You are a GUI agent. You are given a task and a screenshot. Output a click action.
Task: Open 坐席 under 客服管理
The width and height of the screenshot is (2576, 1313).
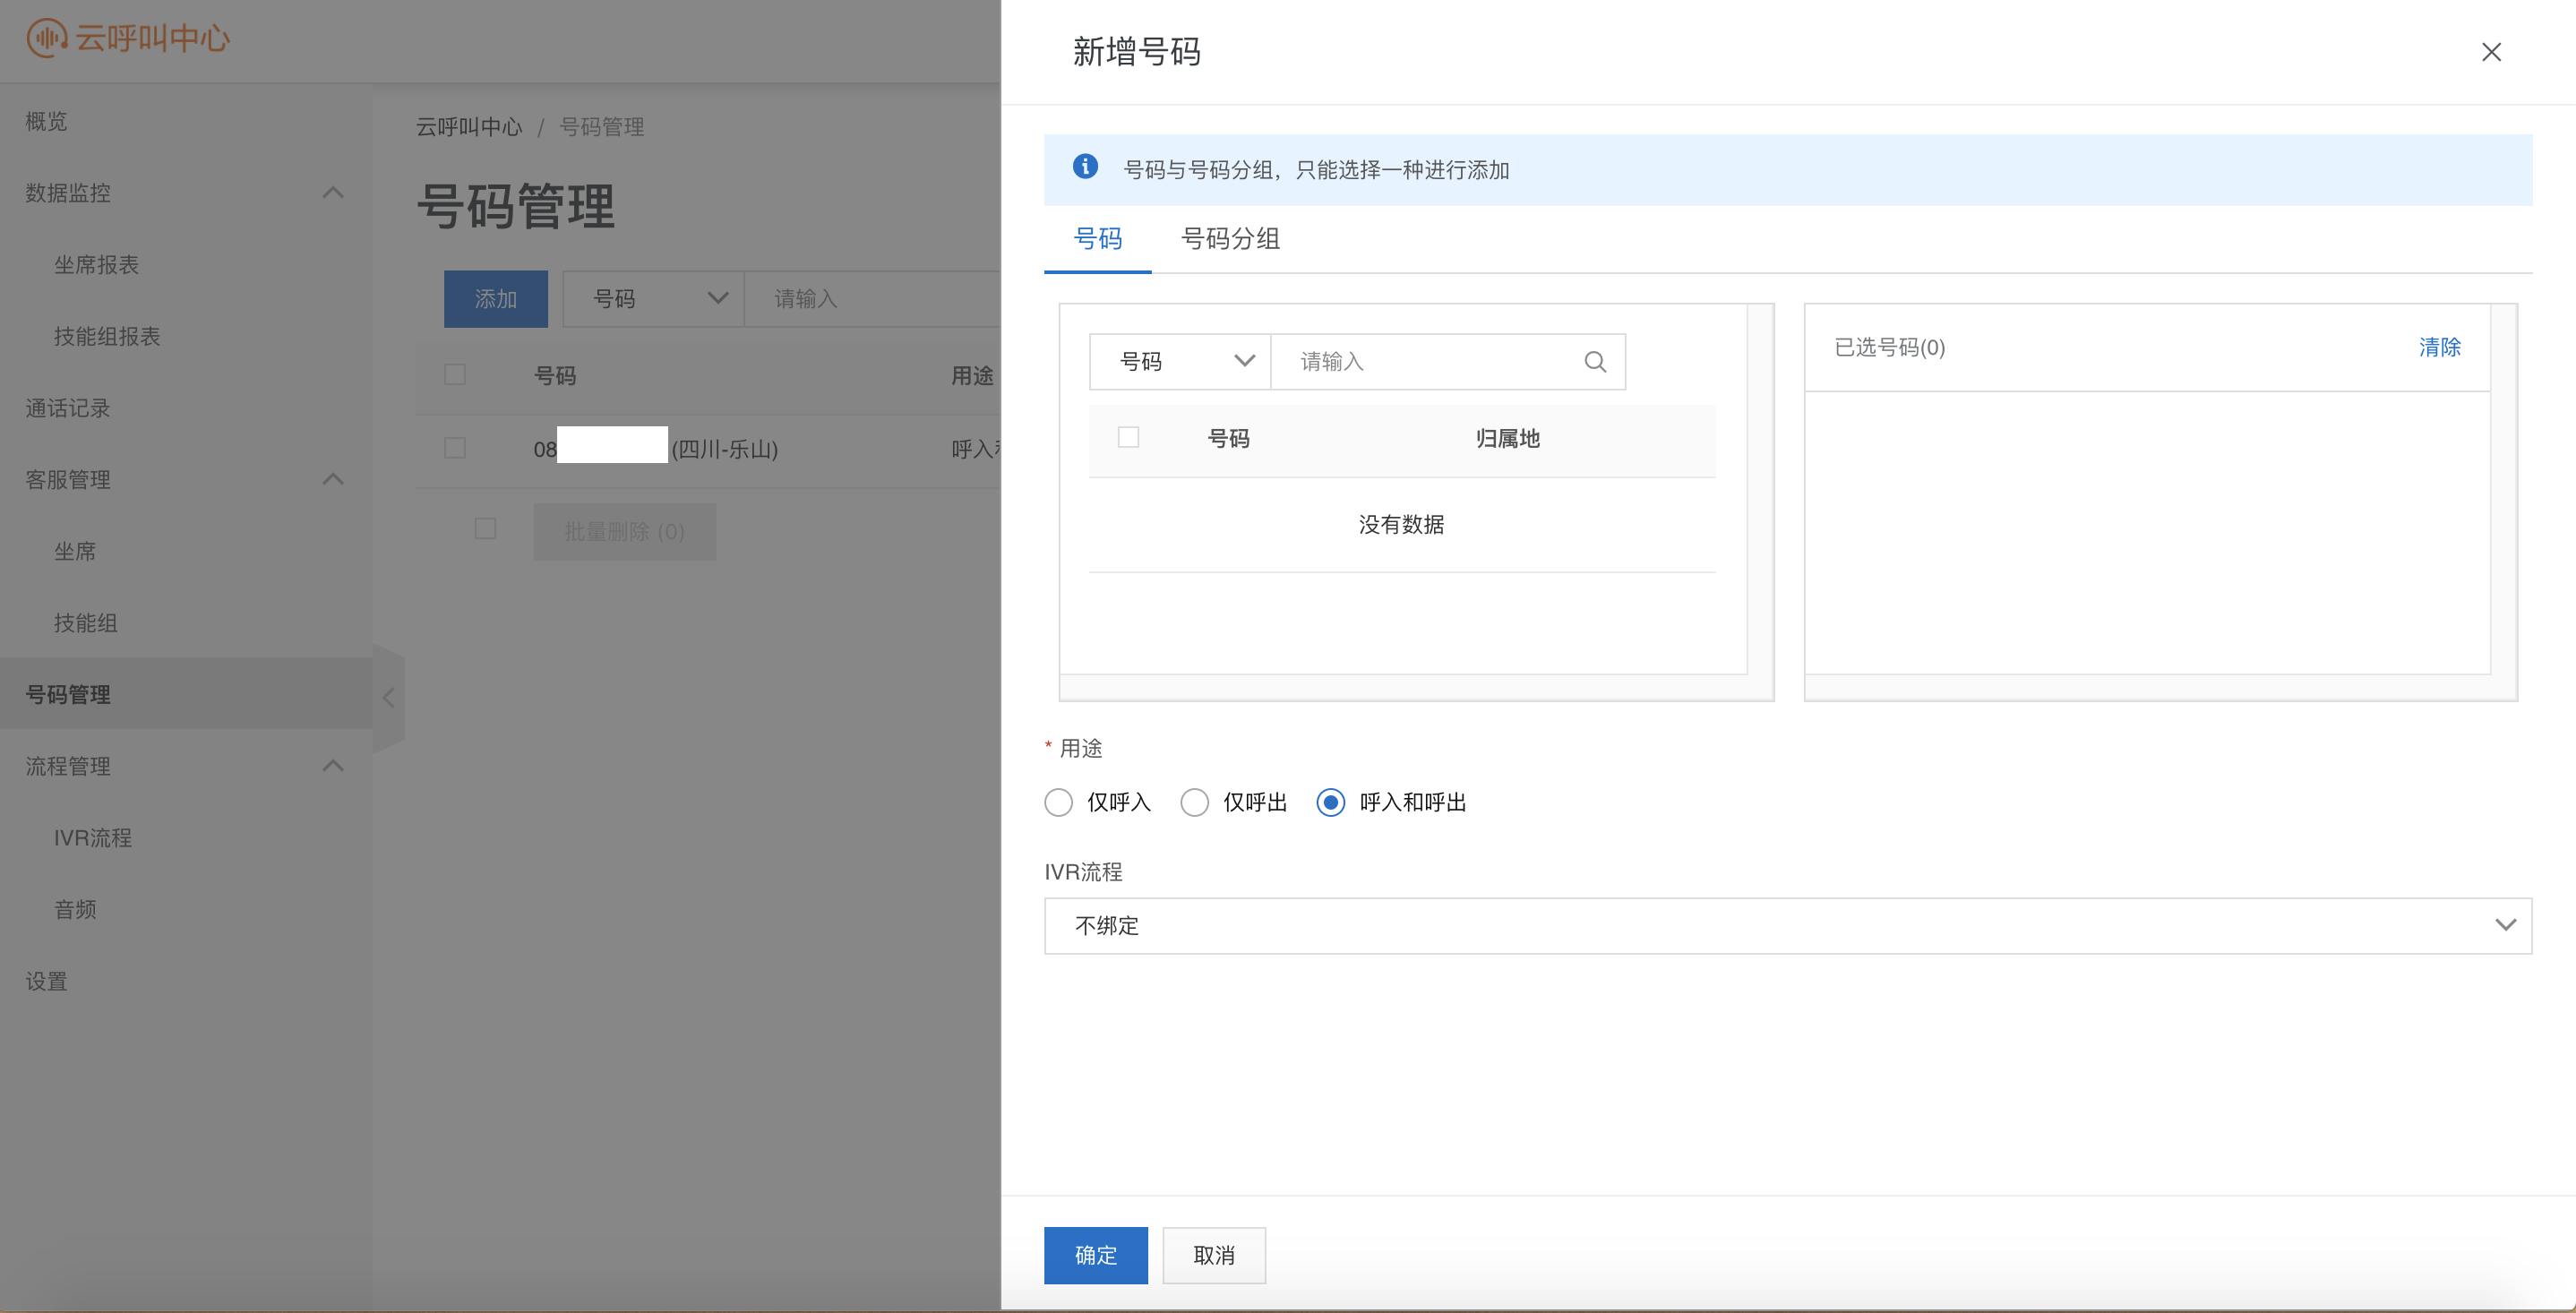coord(75,552)
